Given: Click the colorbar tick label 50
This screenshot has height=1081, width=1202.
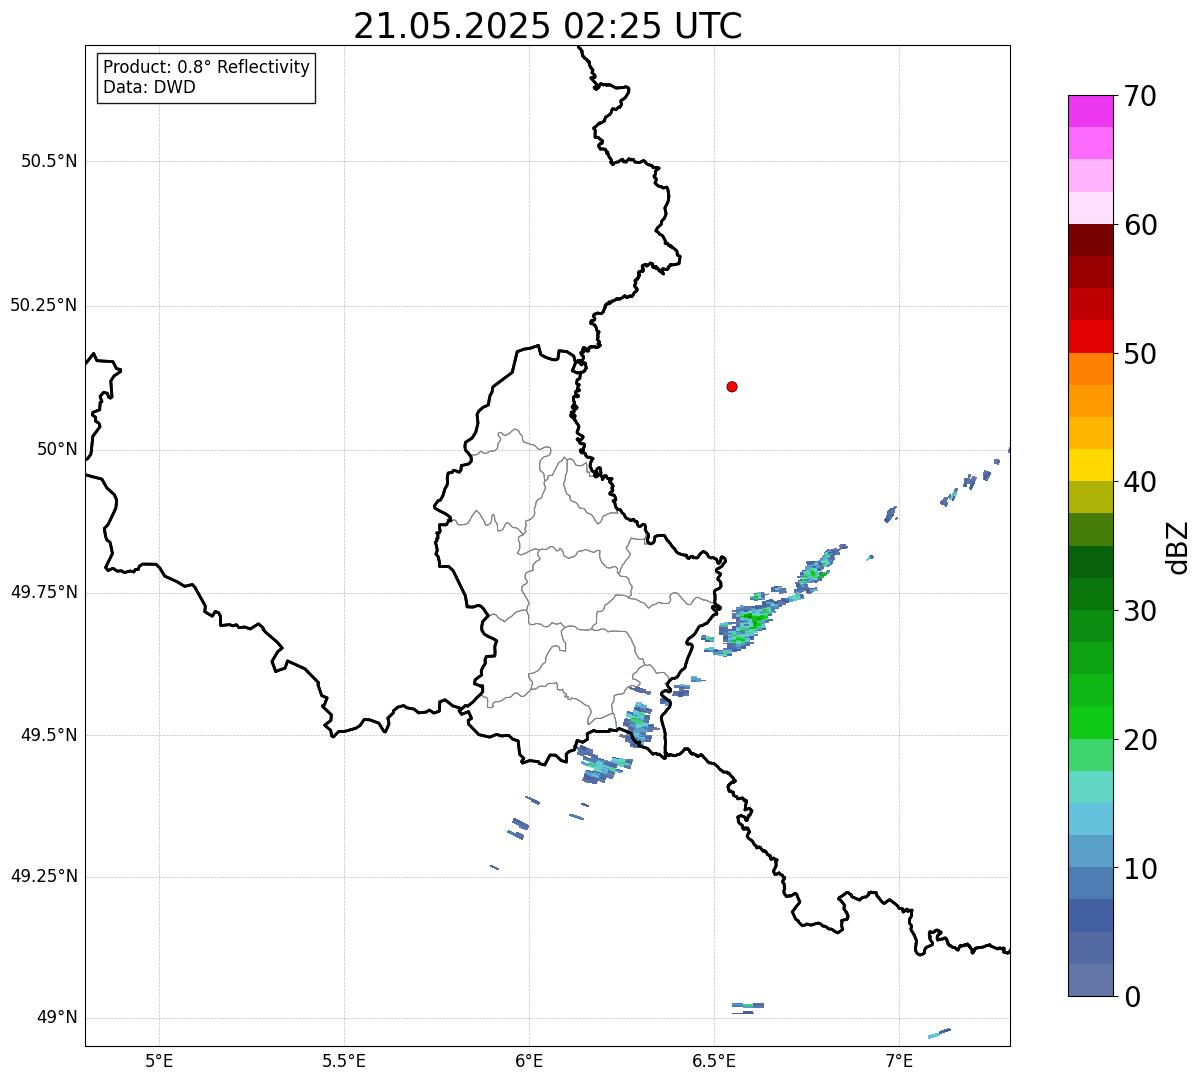Looking at the screenshot, I should point(1140,354).
